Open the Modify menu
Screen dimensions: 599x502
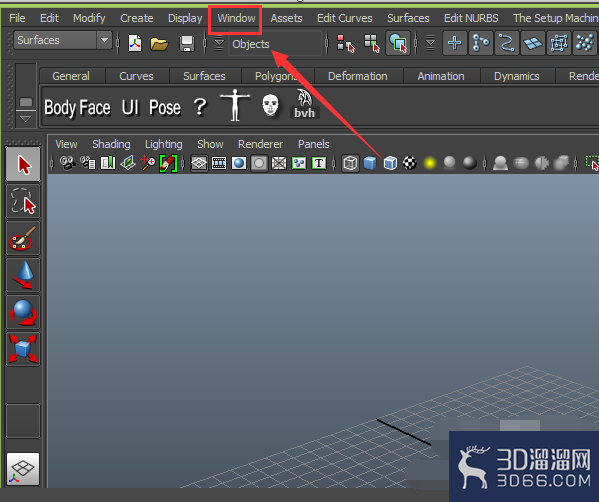tap(89, 18)
